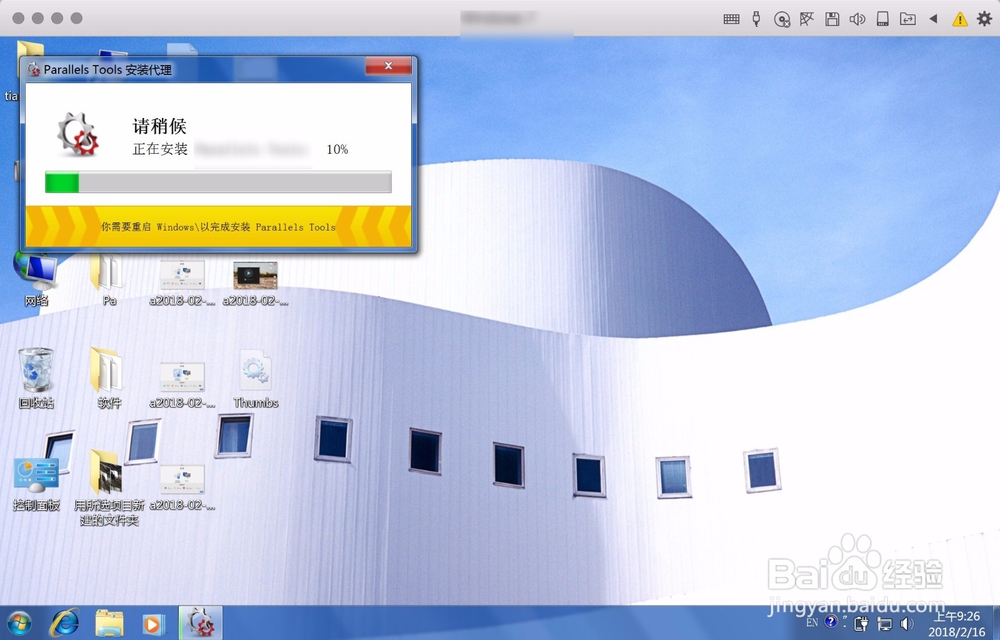The width and height of the screenshot is (1000, 640).
Task: Select the Thumbs file icon
Action: point(256,378)
